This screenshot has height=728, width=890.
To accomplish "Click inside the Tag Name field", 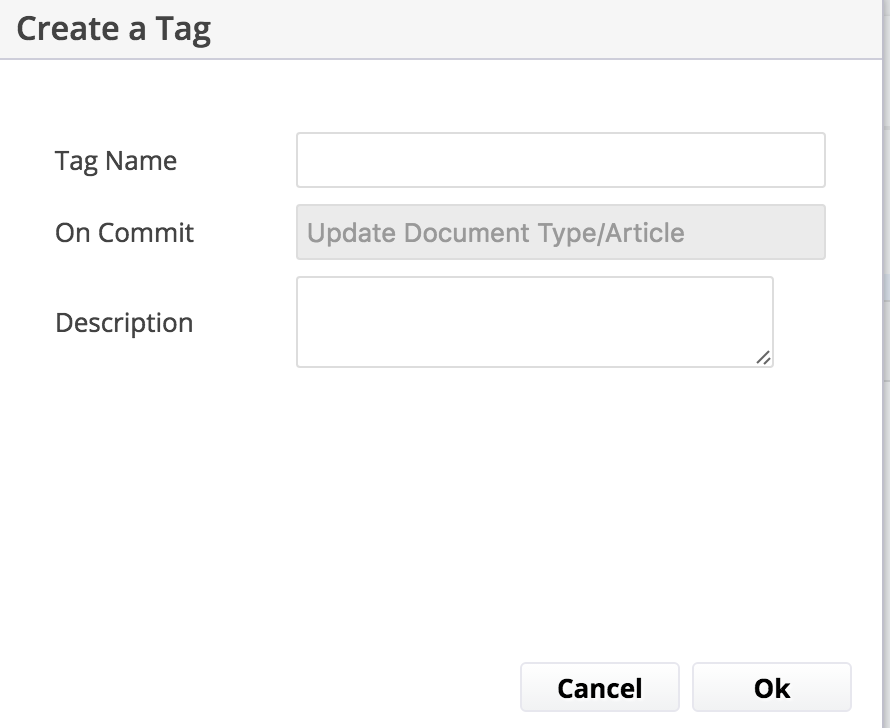I will pyautogui.click(x=560, y=160).
